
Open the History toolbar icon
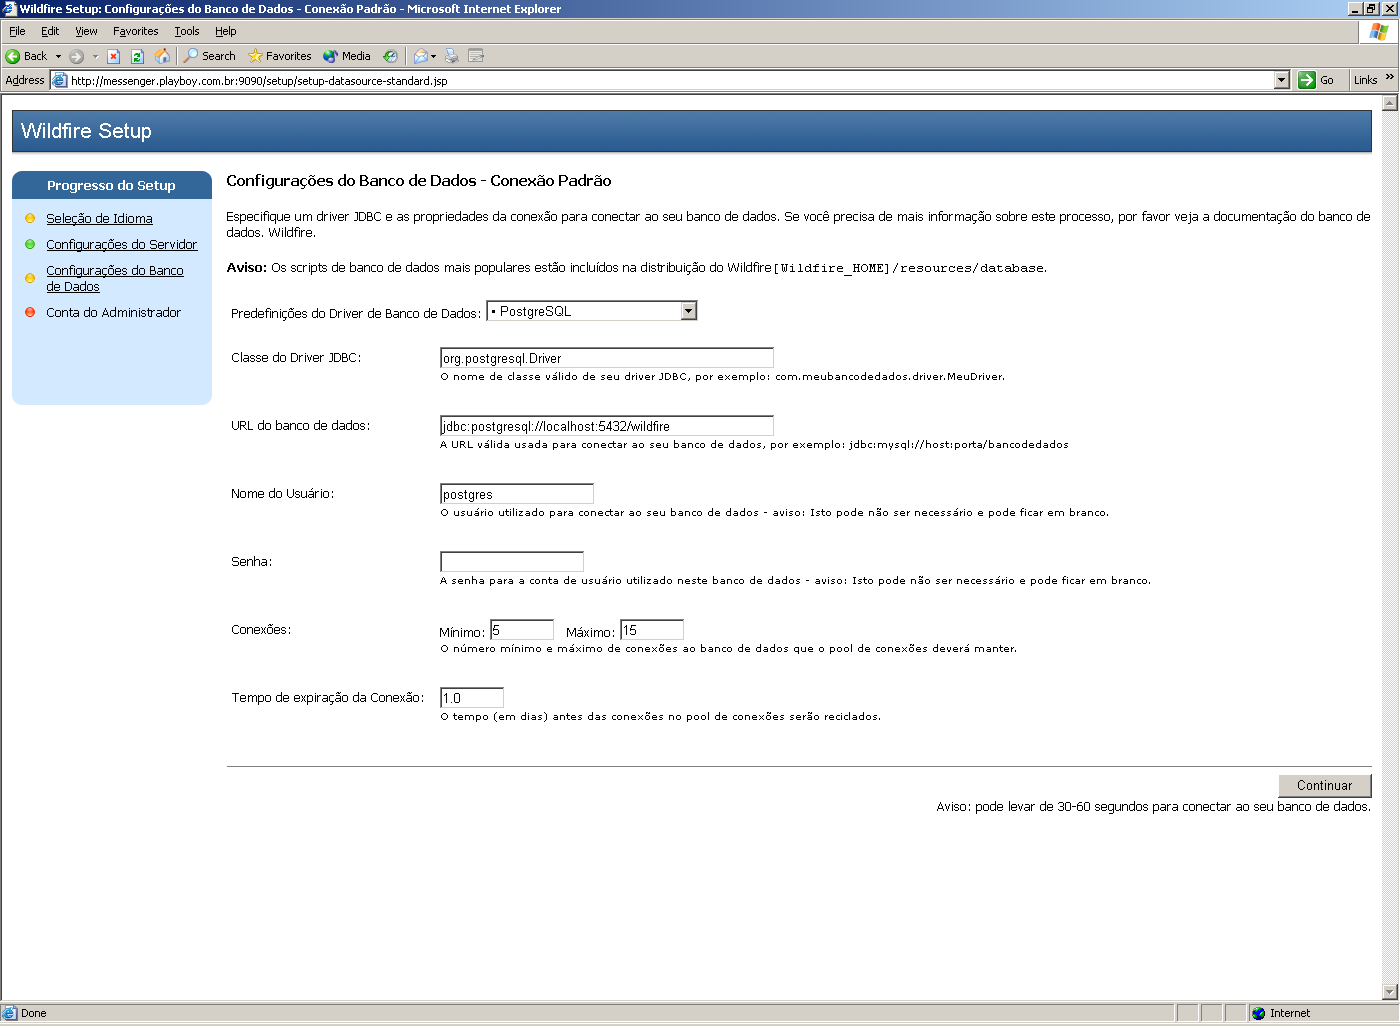[x=390, y=56]
